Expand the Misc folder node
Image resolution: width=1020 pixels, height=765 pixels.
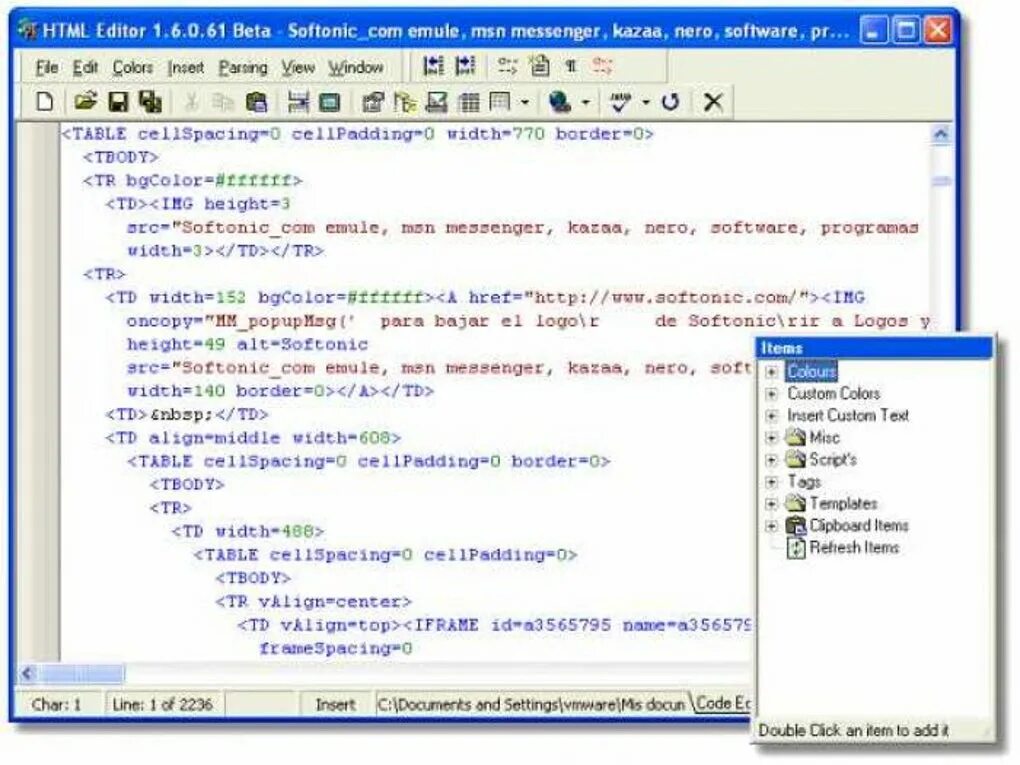[x=772, y=438]
